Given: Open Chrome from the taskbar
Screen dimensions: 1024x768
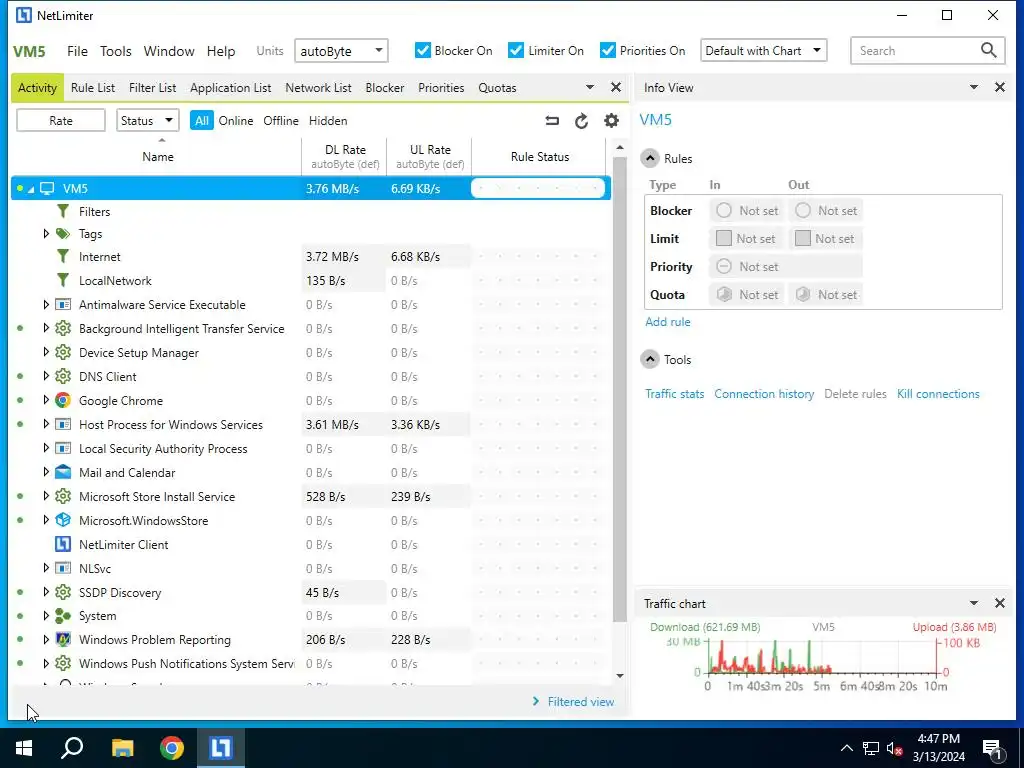Looking at the screenshot, I should pyautogui.click(x=172, y=748).
